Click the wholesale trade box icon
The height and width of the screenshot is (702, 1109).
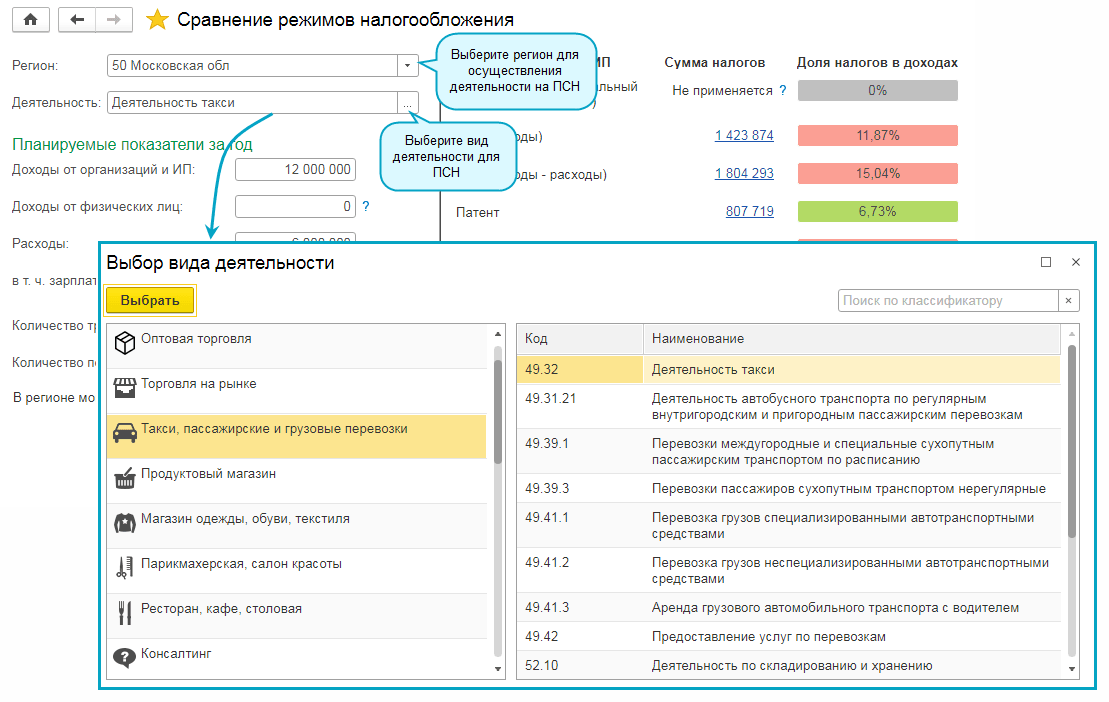click(124, 343)
